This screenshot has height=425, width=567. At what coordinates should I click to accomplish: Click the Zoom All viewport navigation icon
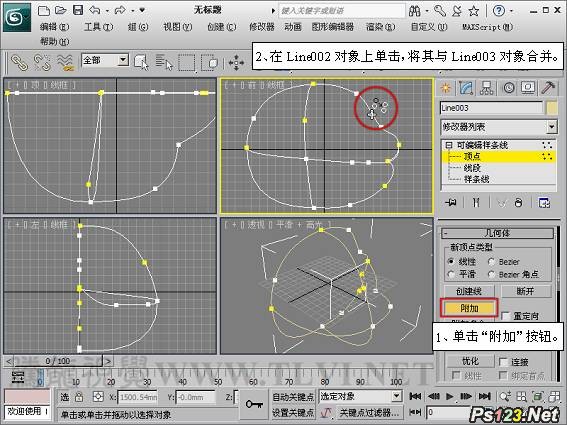[521, 397]
